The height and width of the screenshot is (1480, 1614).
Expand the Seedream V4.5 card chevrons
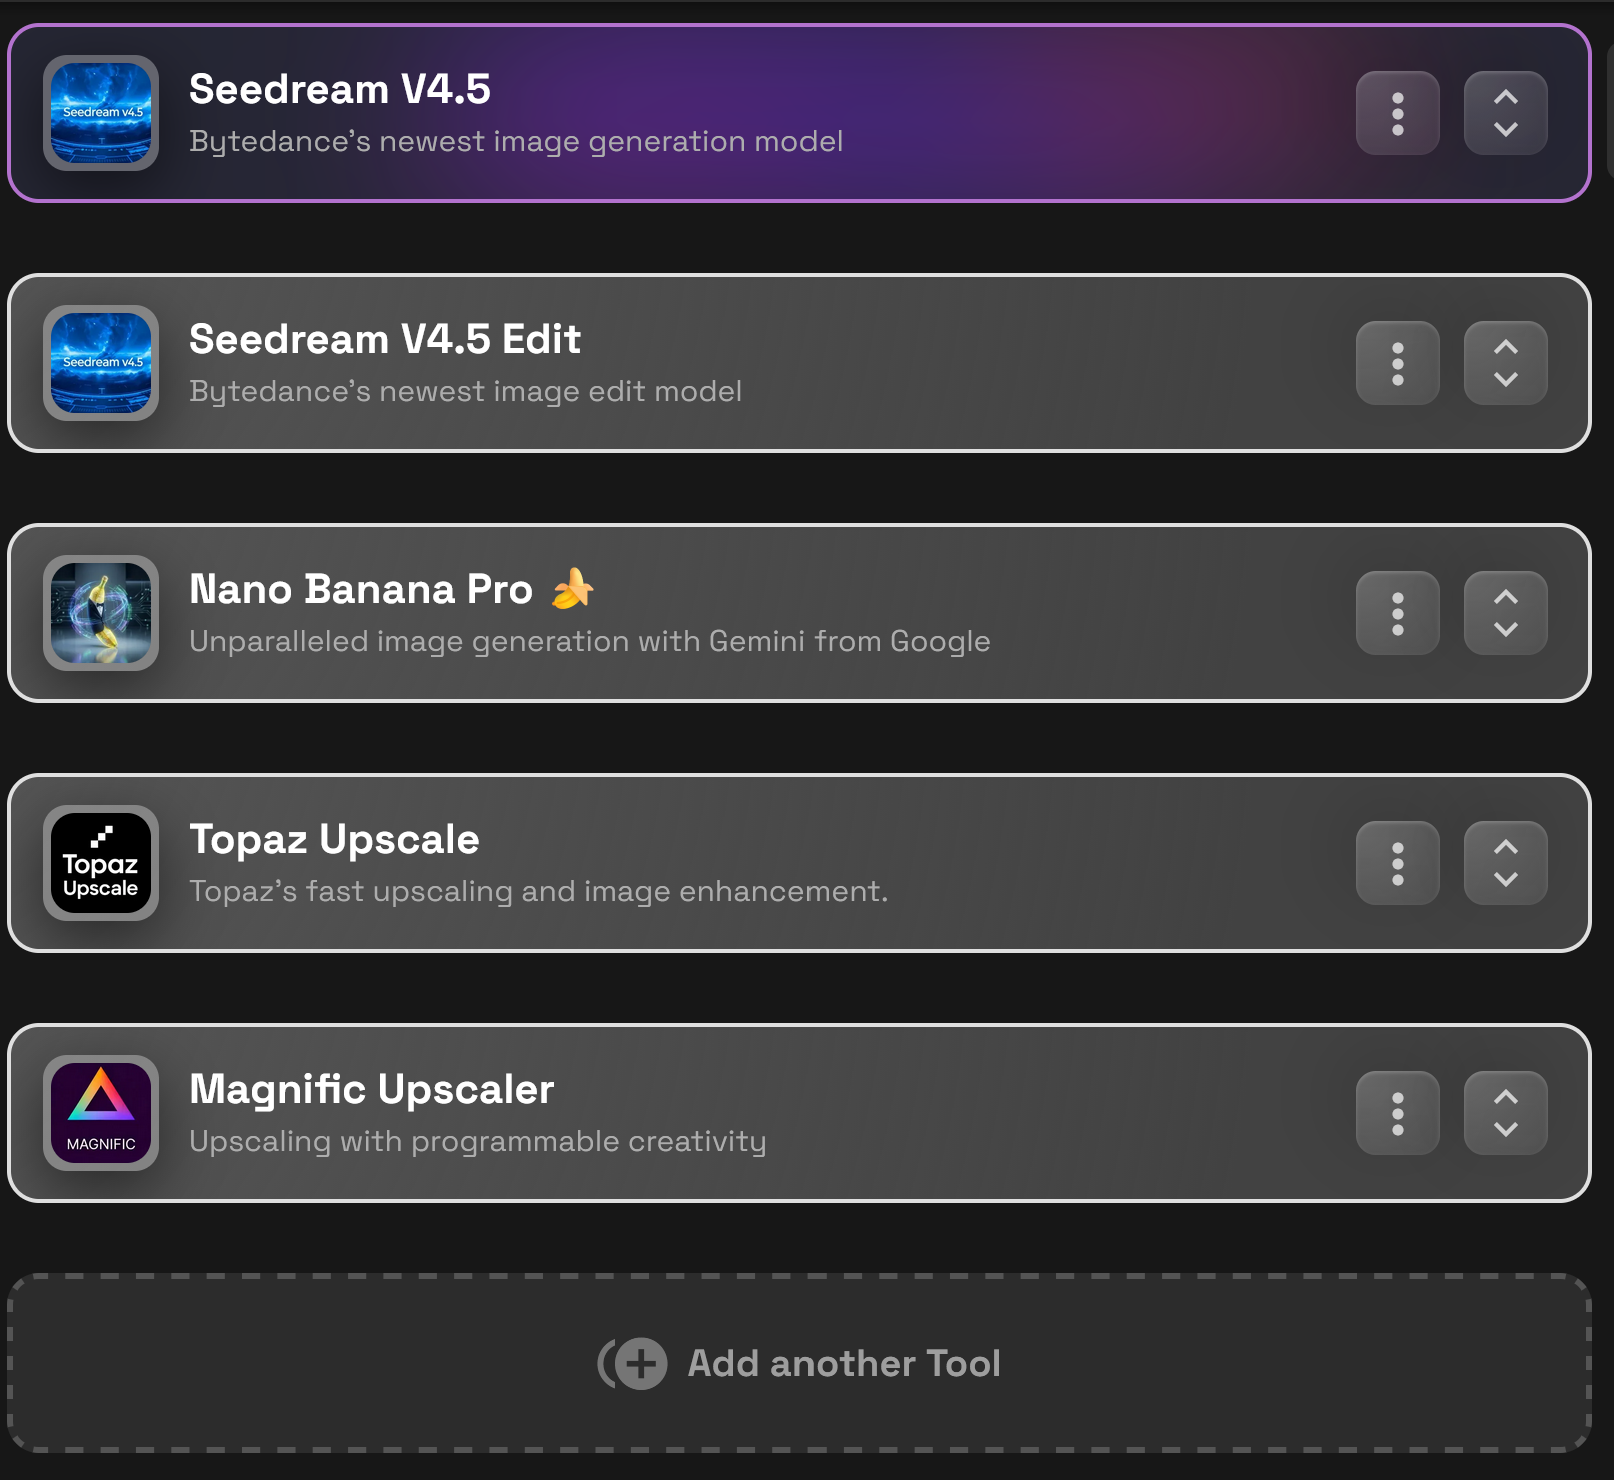(1506, 113)
